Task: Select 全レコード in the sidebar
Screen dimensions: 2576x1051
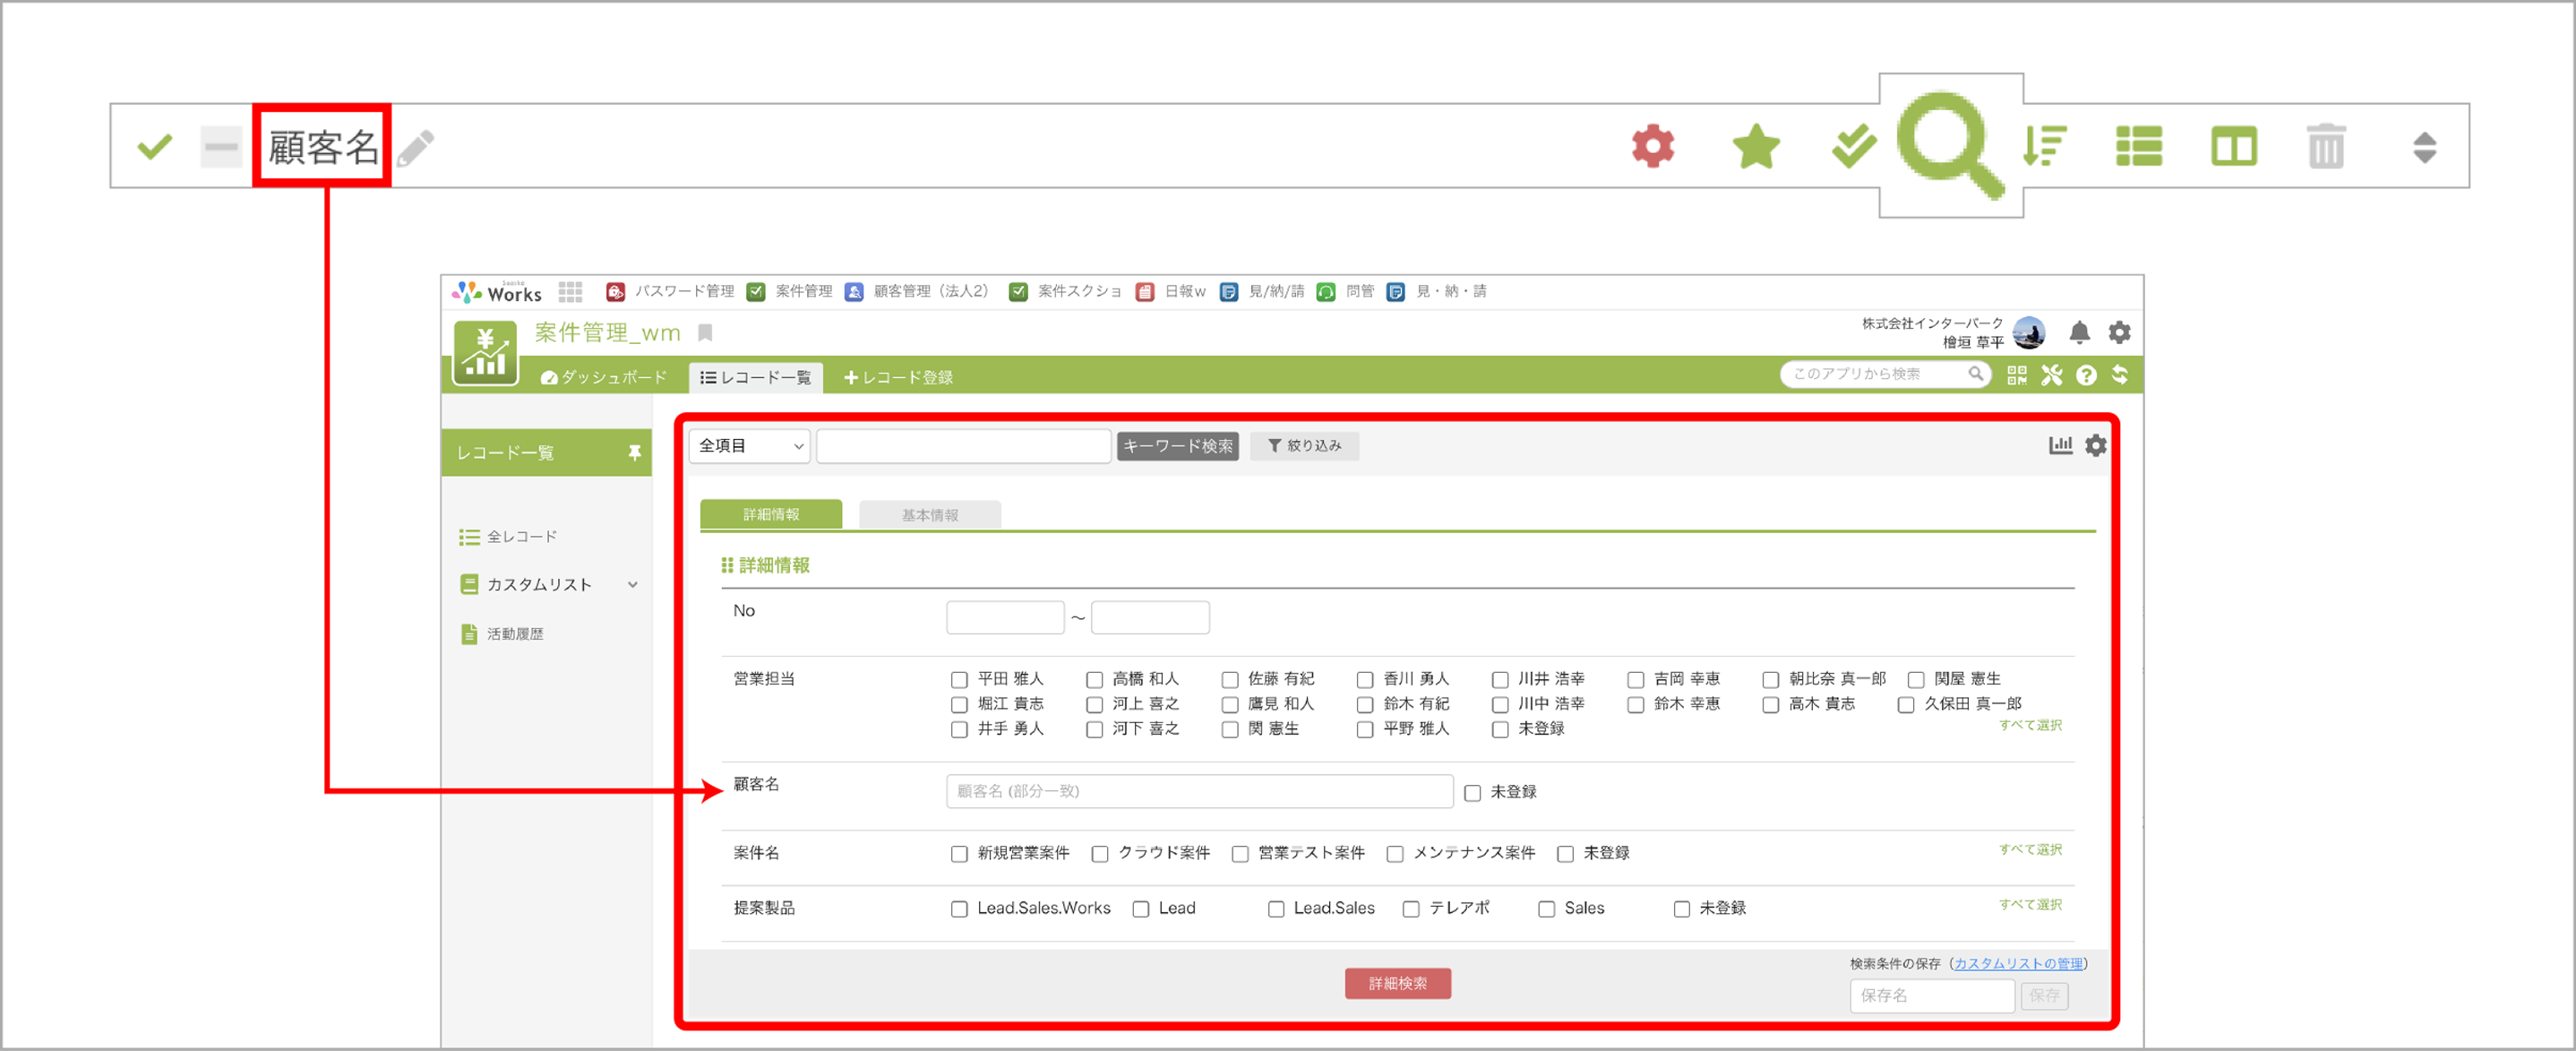Action: pyautogui.click(x=508, y=538)
